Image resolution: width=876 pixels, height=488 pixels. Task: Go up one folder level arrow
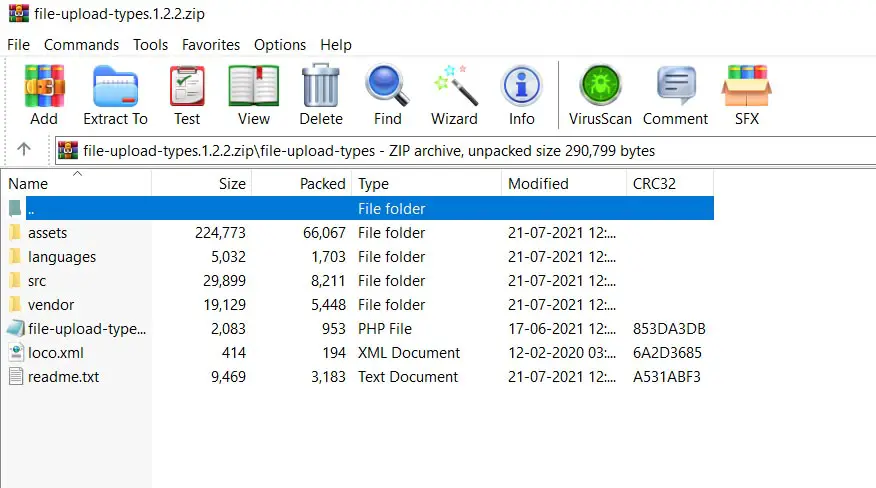(23, 149)
